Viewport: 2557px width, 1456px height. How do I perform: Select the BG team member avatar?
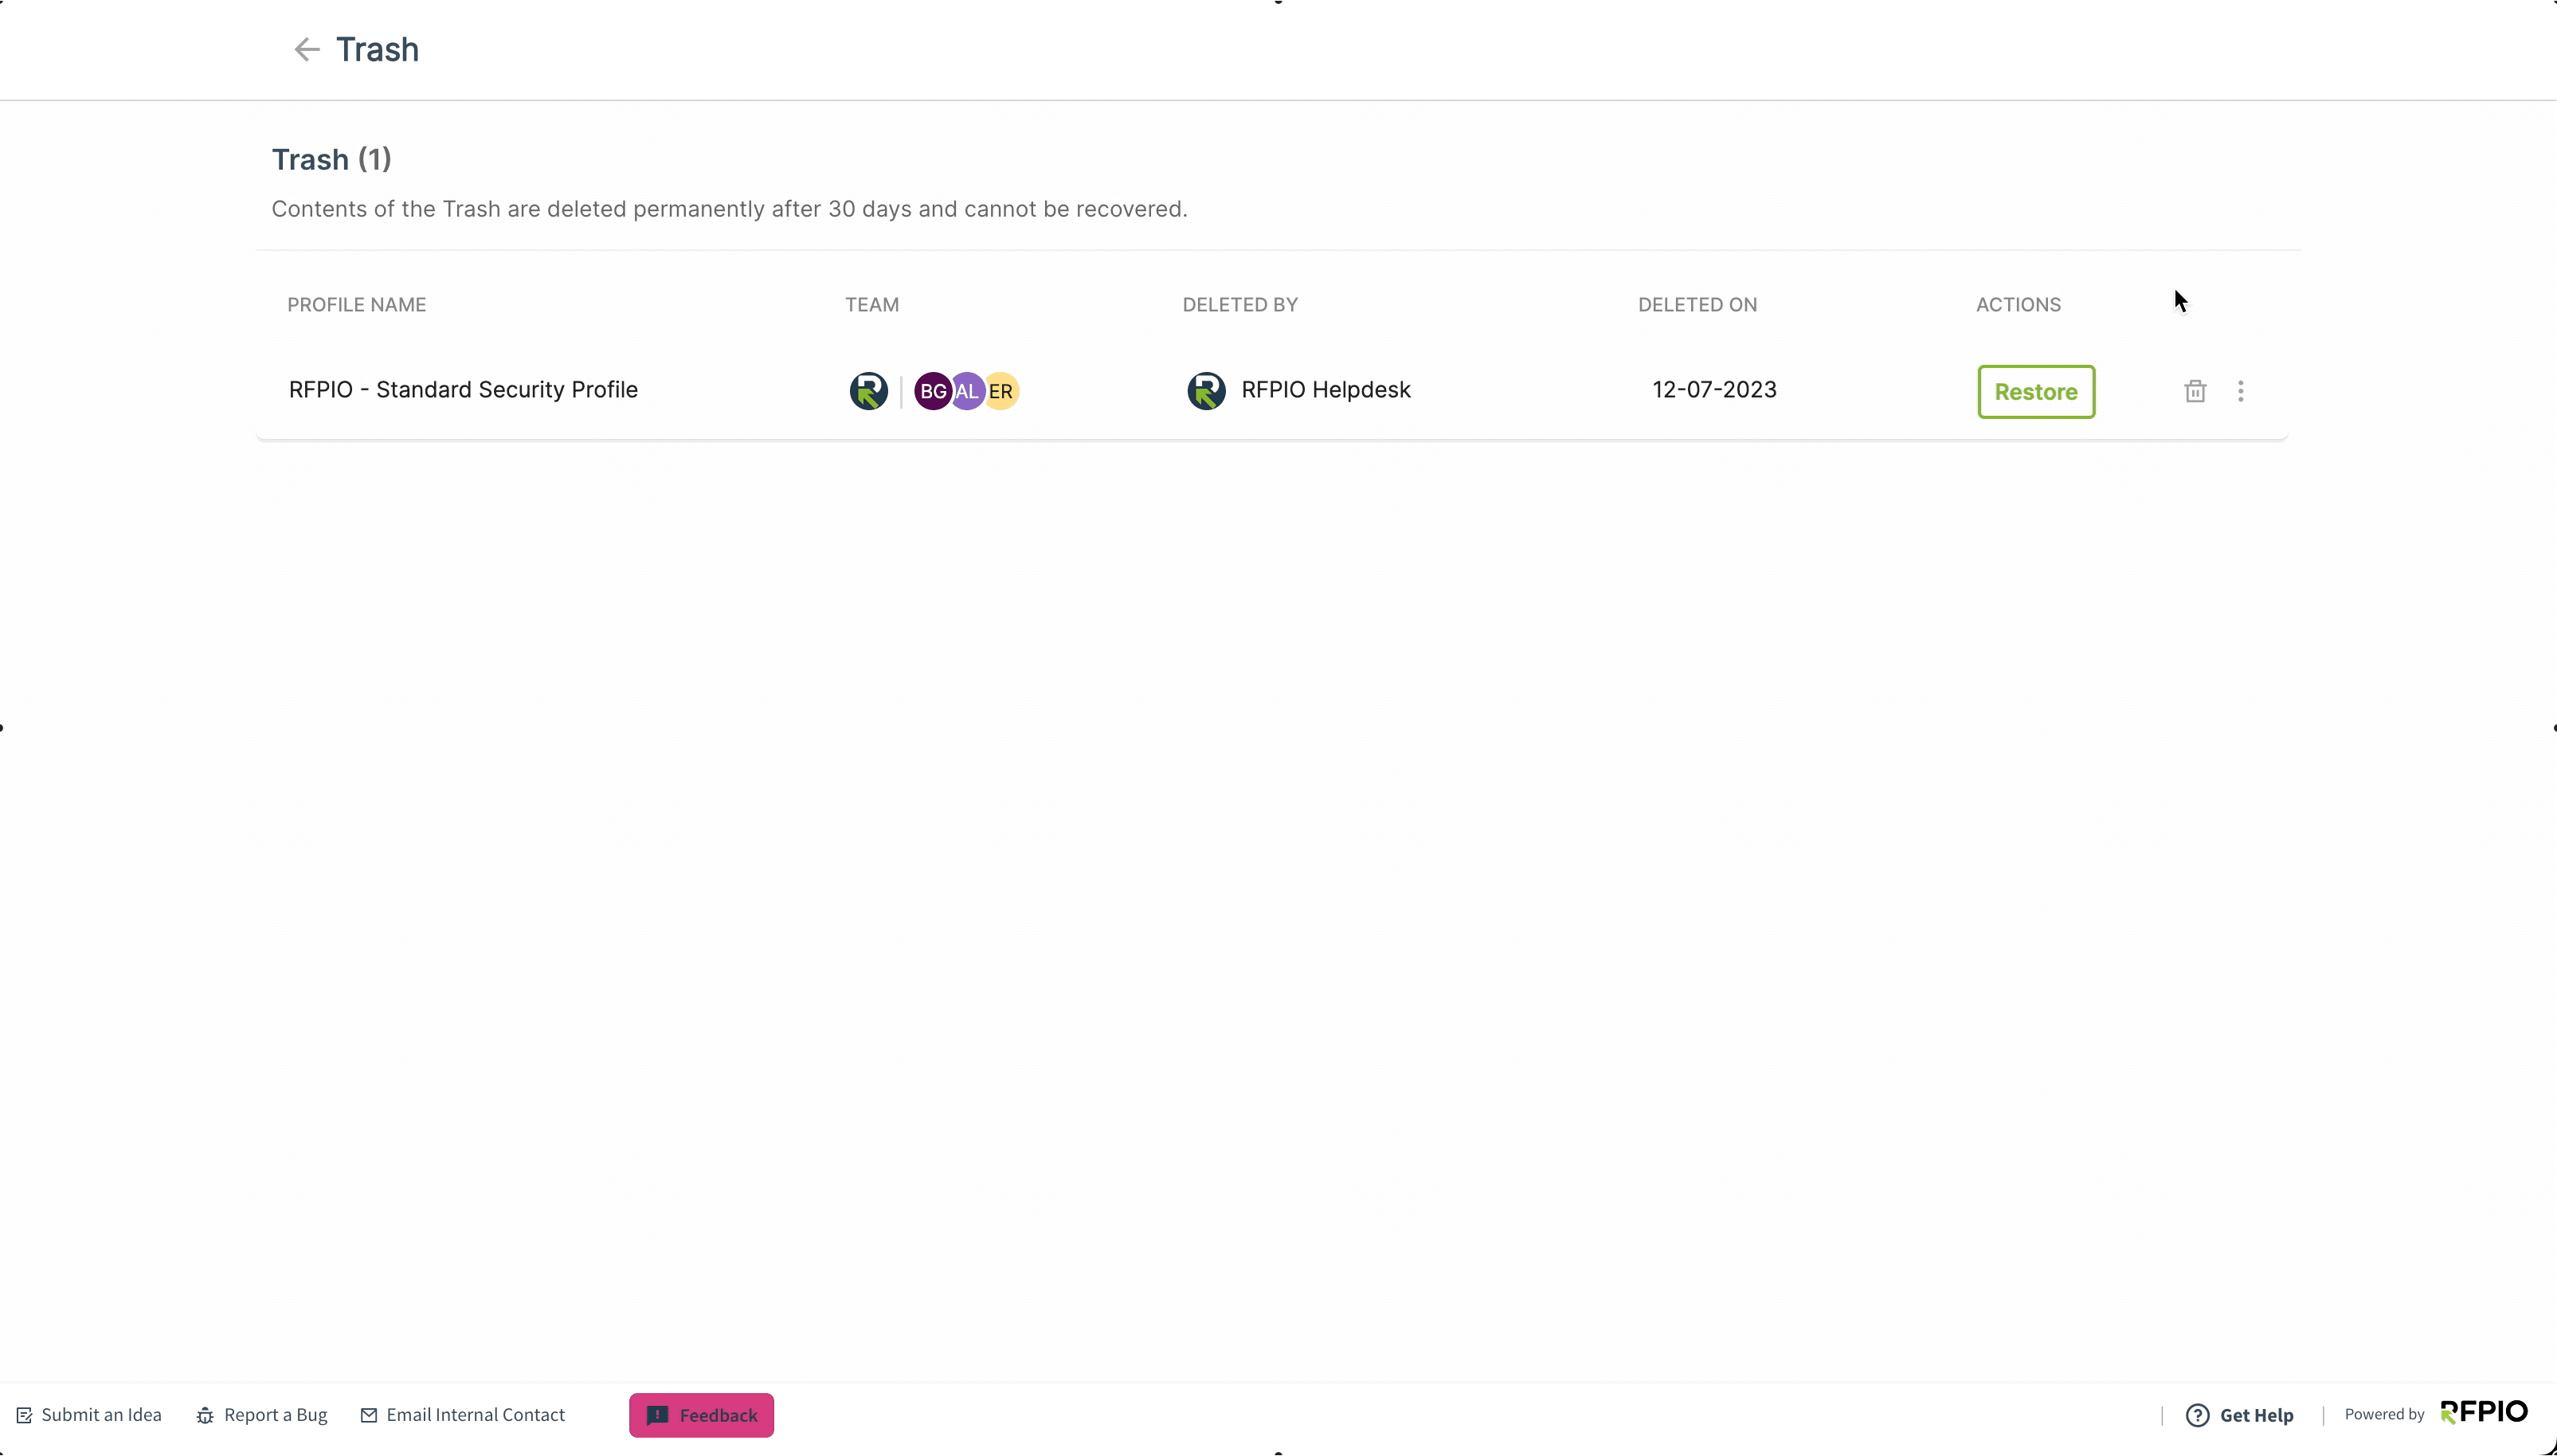click(932, 391)
